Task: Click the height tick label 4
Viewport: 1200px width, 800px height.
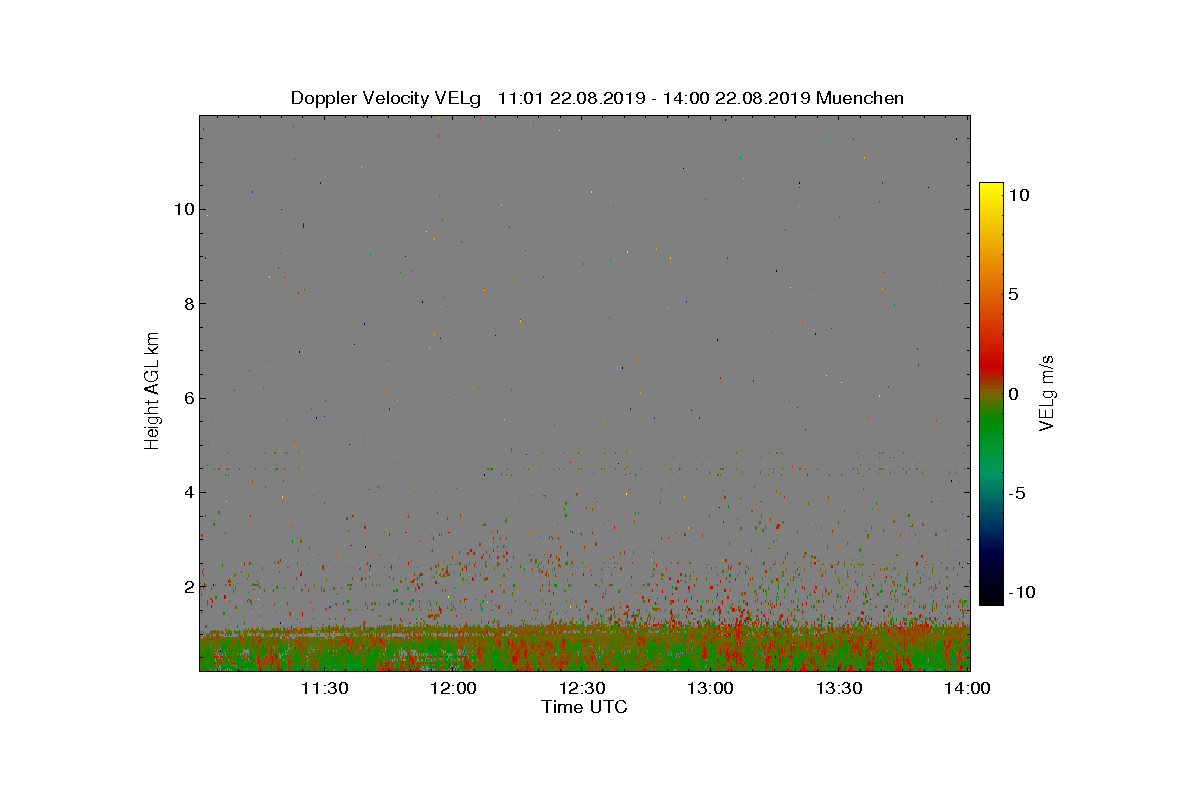Action: coord(187,492)
